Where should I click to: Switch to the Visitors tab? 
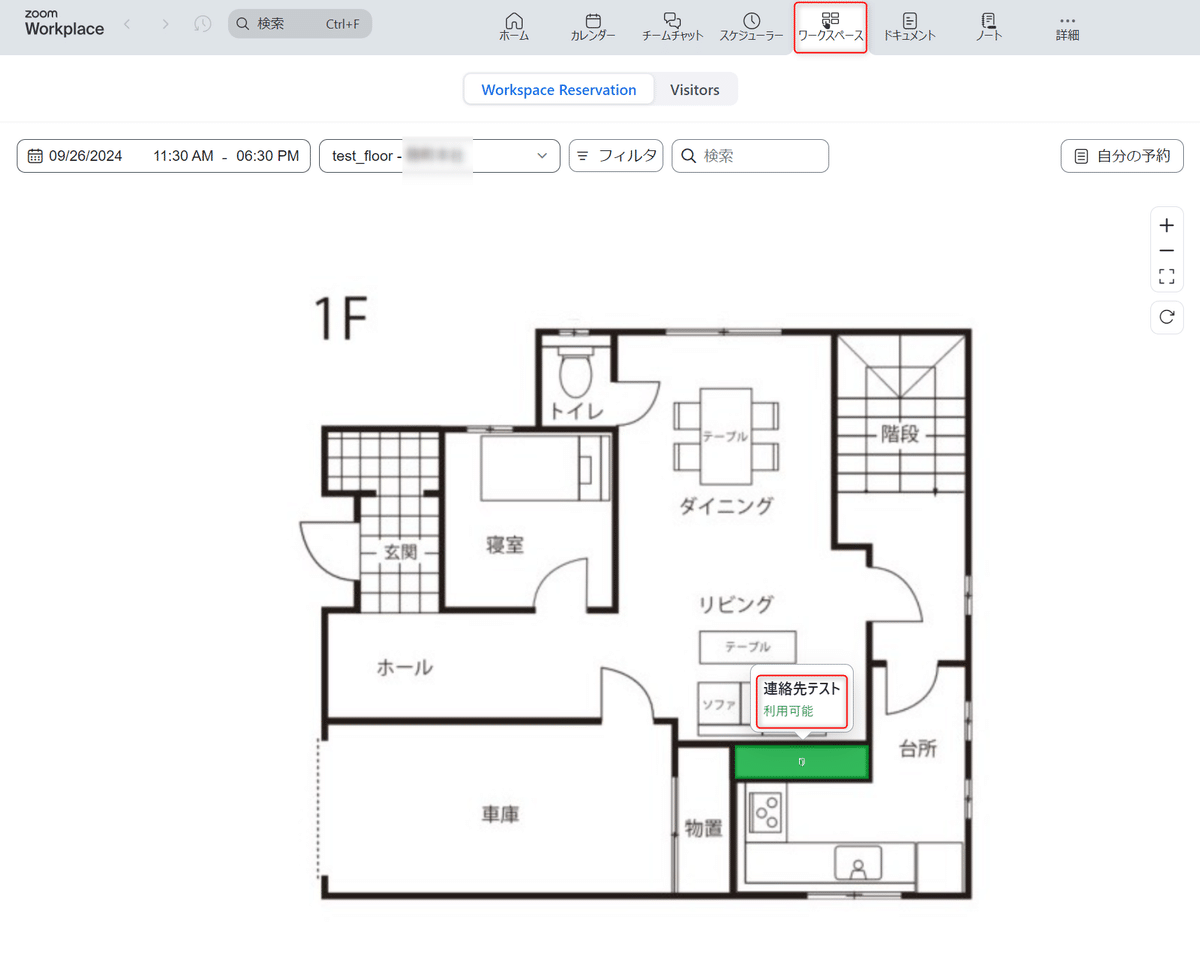tap(695, 90)
